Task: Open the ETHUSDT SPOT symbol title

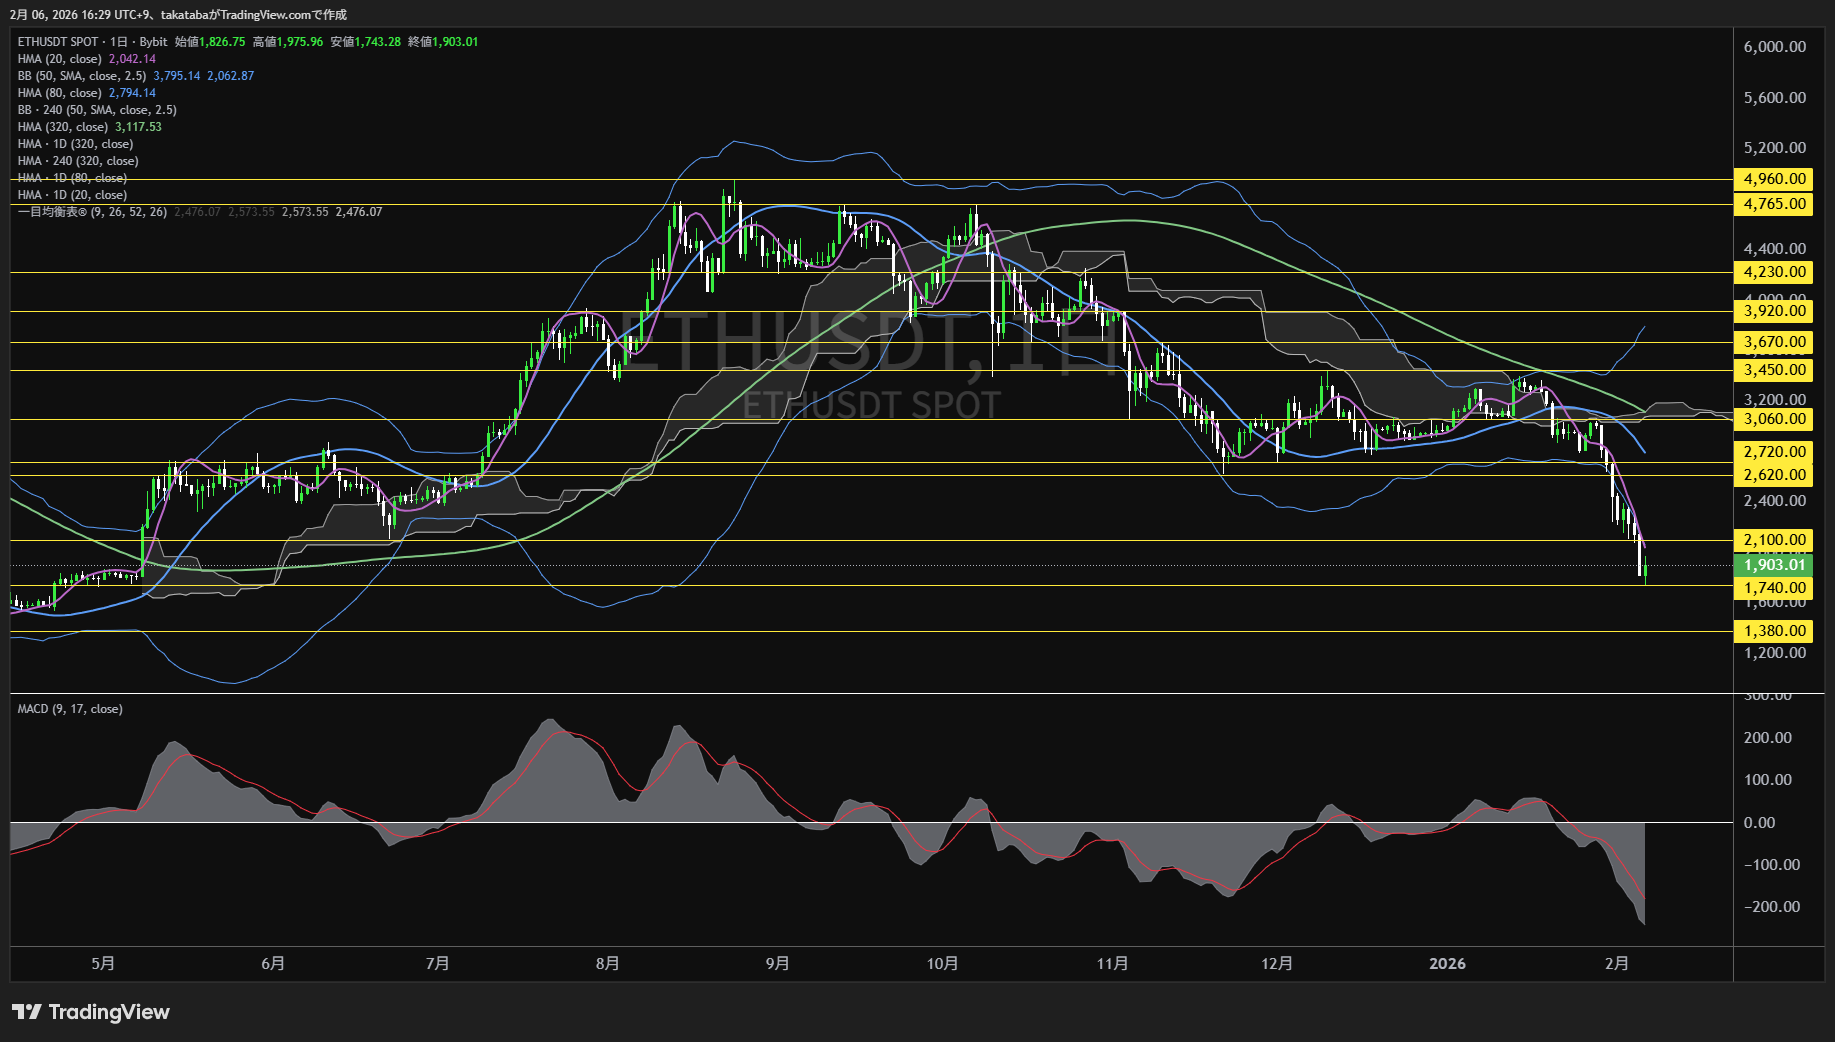Action: click(58, 42)
